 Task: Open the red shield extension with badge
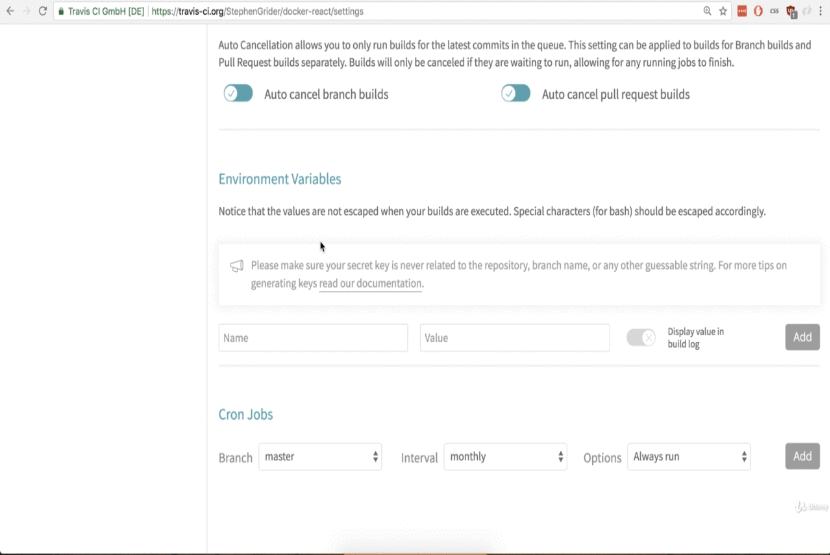pos(791,12)
